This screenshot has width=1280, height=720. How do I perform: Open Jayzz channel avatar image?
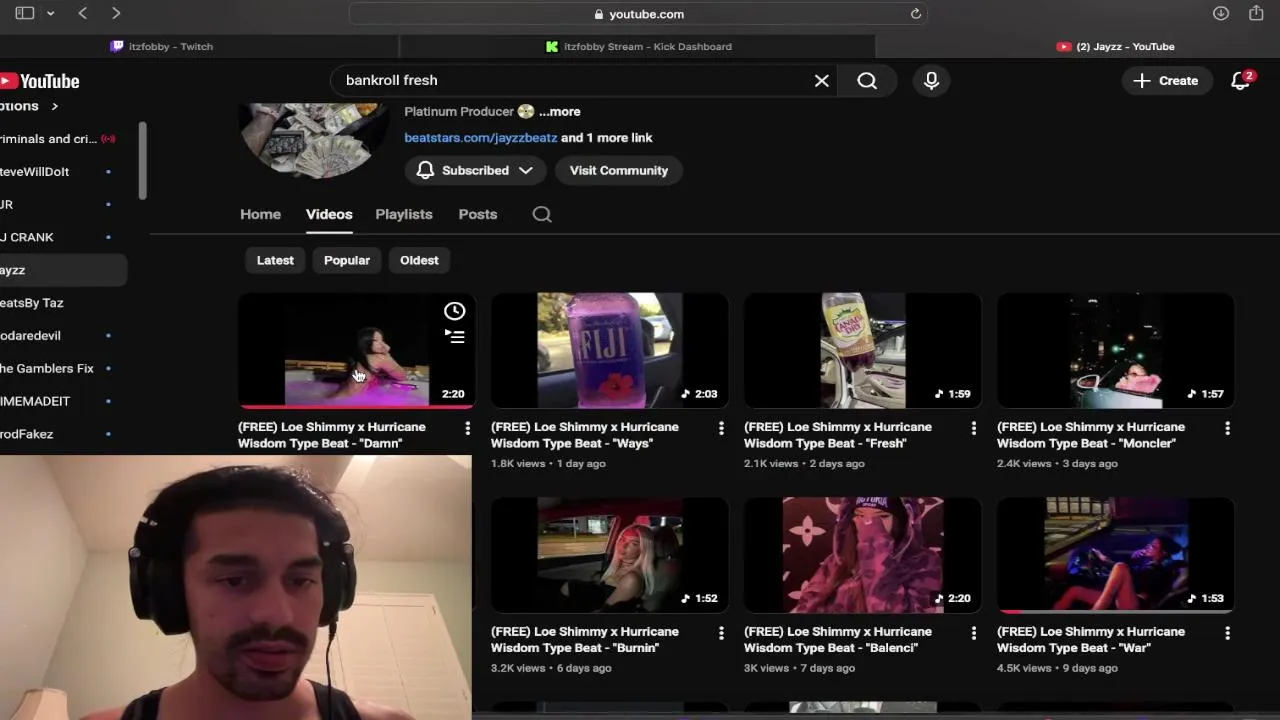tap(314, 140)
